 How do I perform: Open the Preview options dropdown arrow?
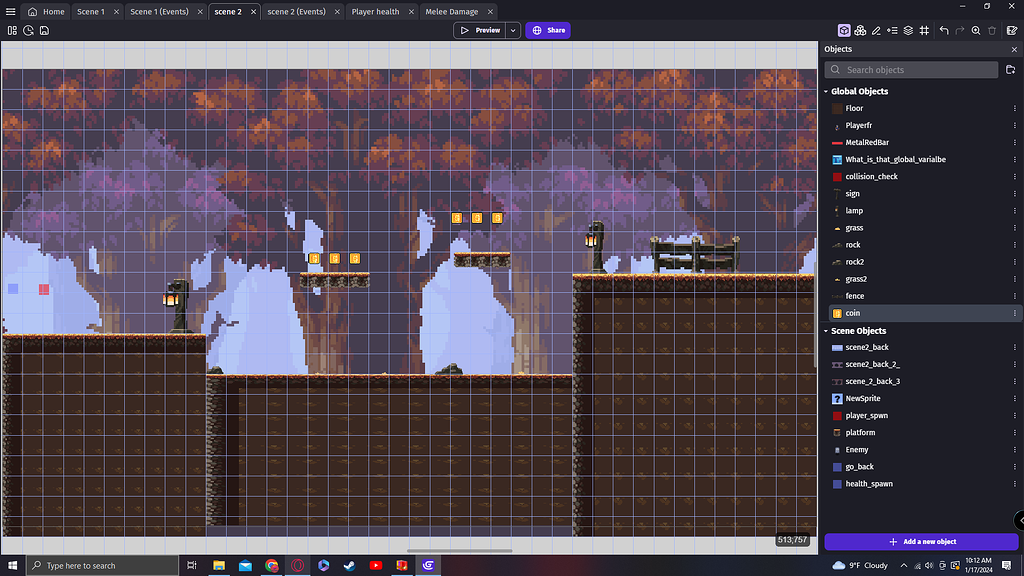[x=513, y=30]
